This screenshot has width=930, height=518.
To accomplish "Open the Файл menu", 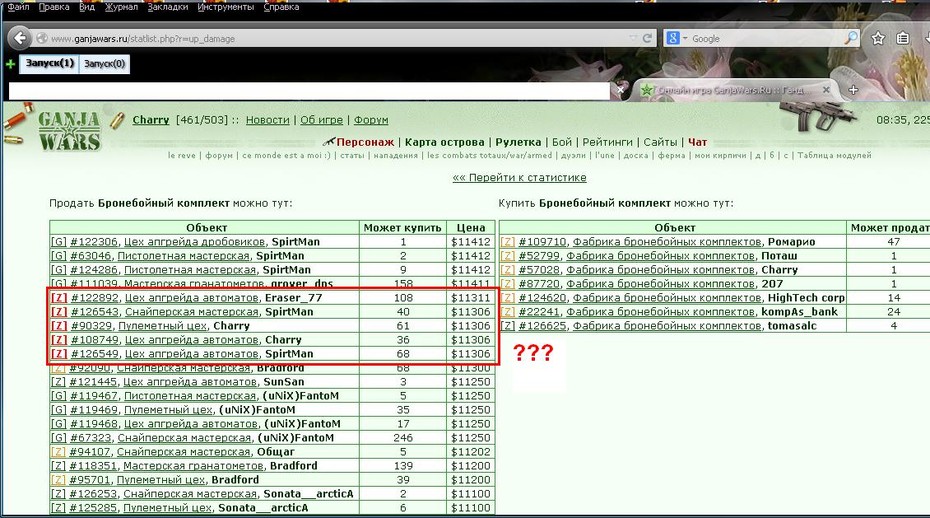I will [x=18, y=7].
